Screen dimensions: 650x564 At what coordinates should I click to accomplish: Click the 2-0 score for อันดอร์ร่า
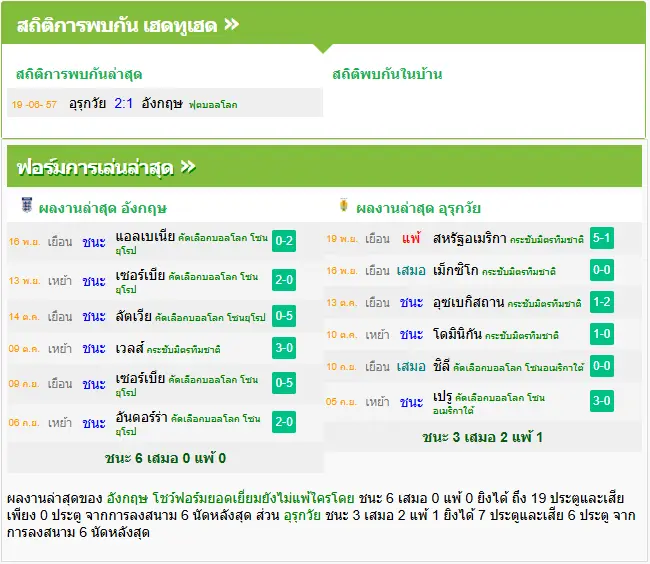point(284,422)
